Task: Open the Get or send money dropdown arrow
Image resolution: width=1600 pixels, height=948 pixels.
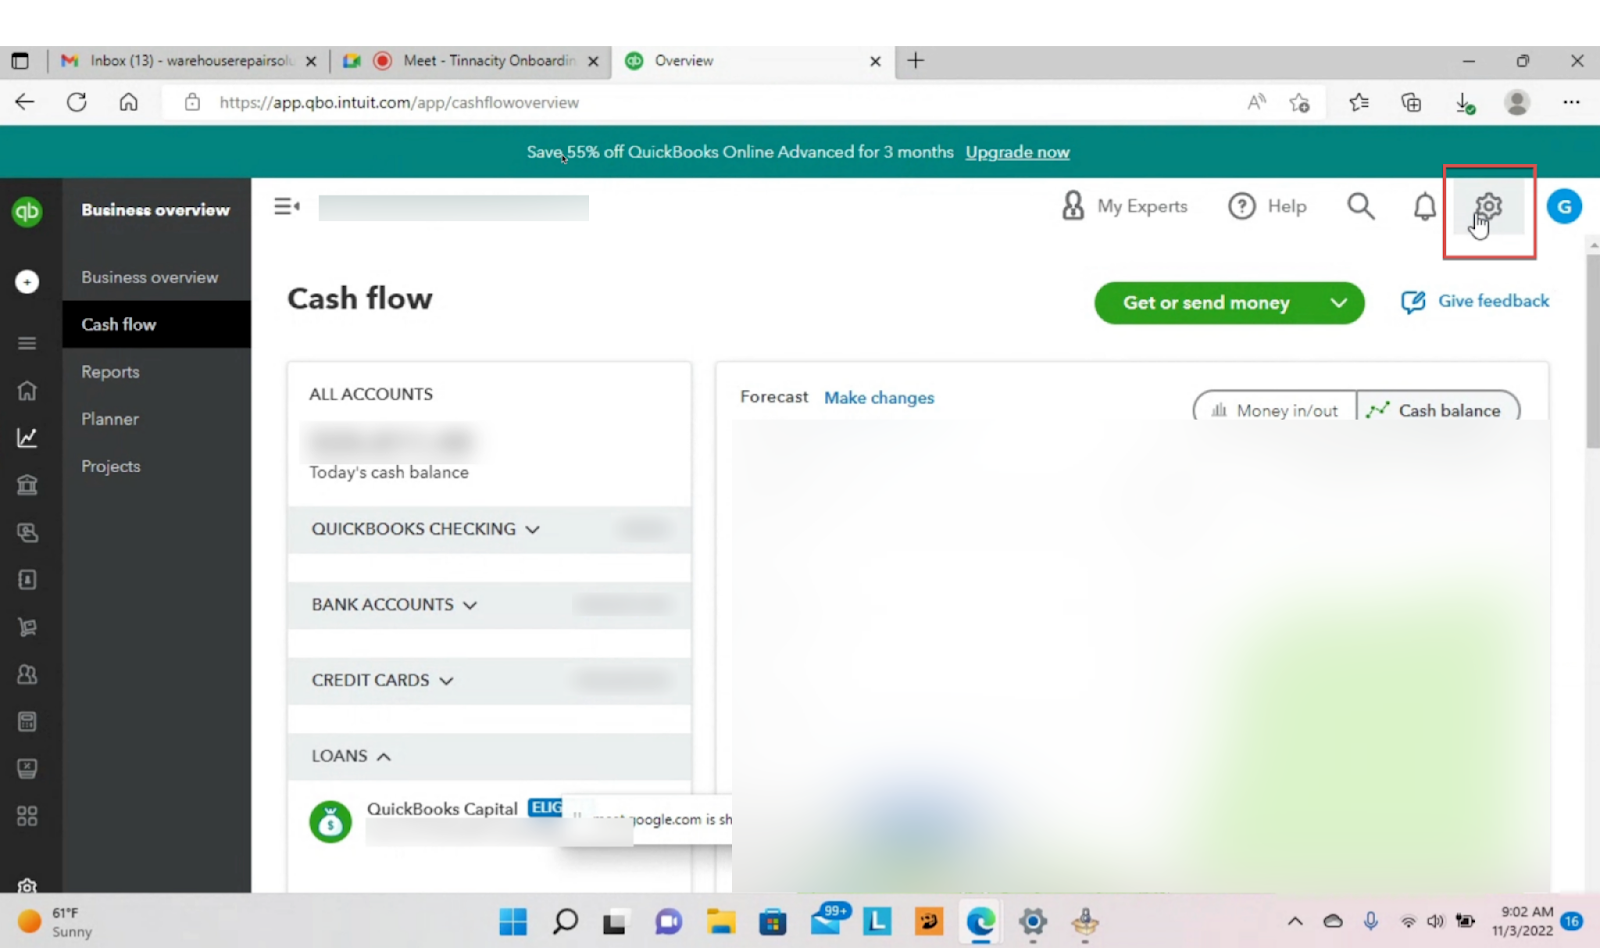Action: click(x=1339, y=303)
